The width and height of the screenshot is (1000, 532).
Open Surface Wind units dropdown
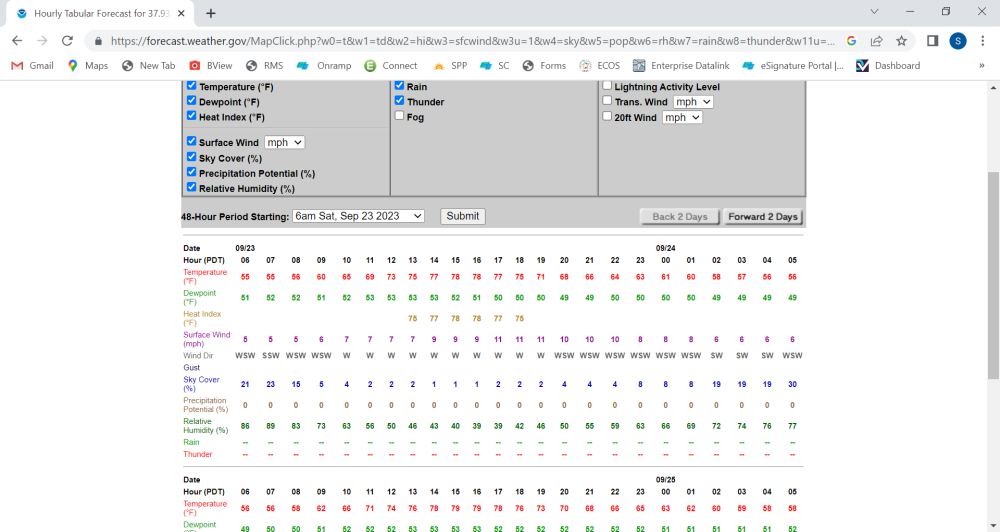[284, 142]
